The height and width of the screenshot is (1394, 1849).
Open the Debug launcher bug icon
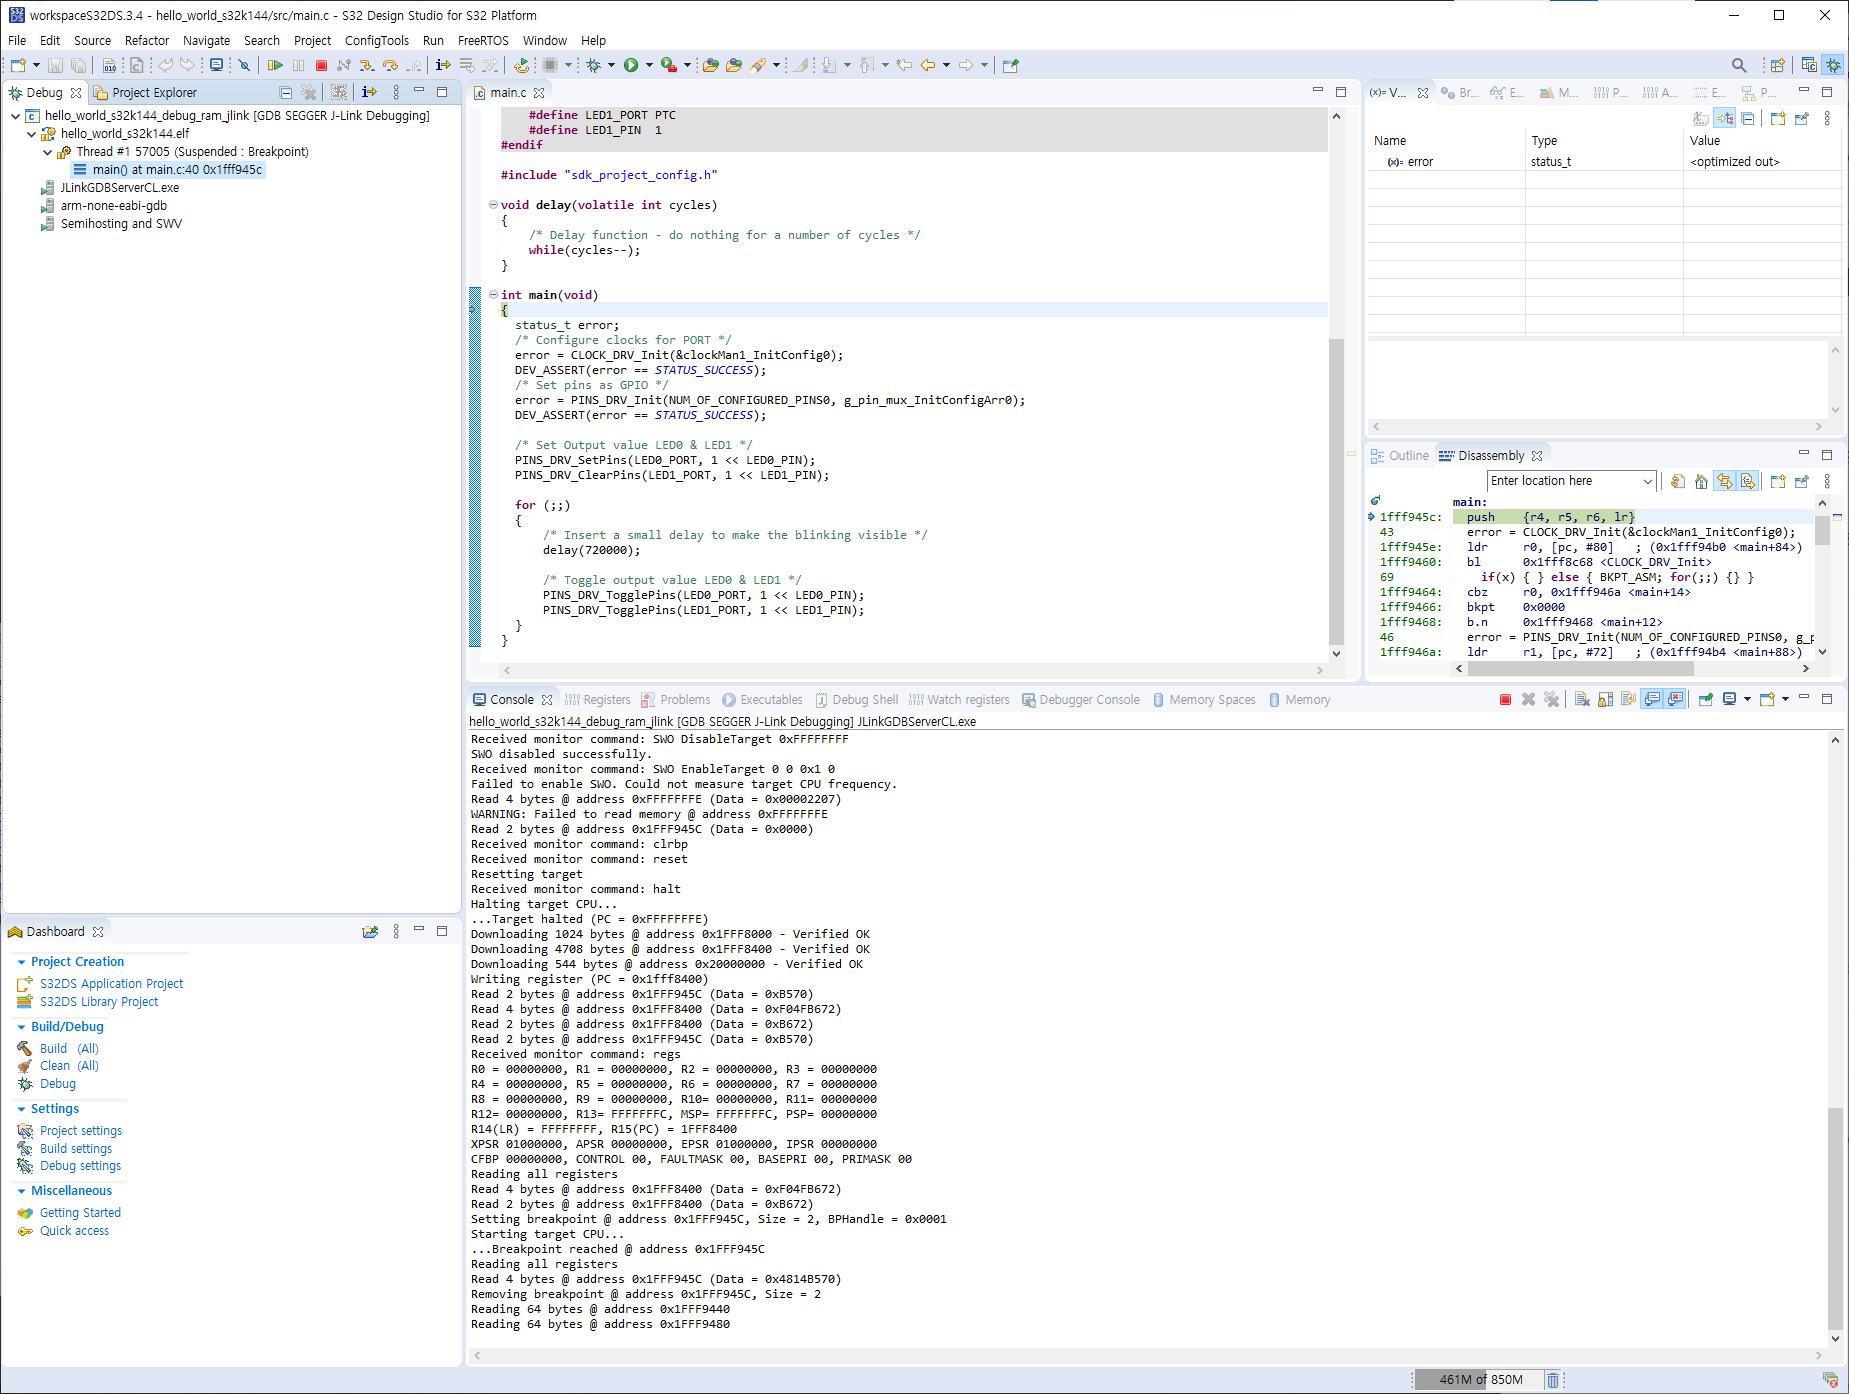pyautogui.click(x=593, y=65)
